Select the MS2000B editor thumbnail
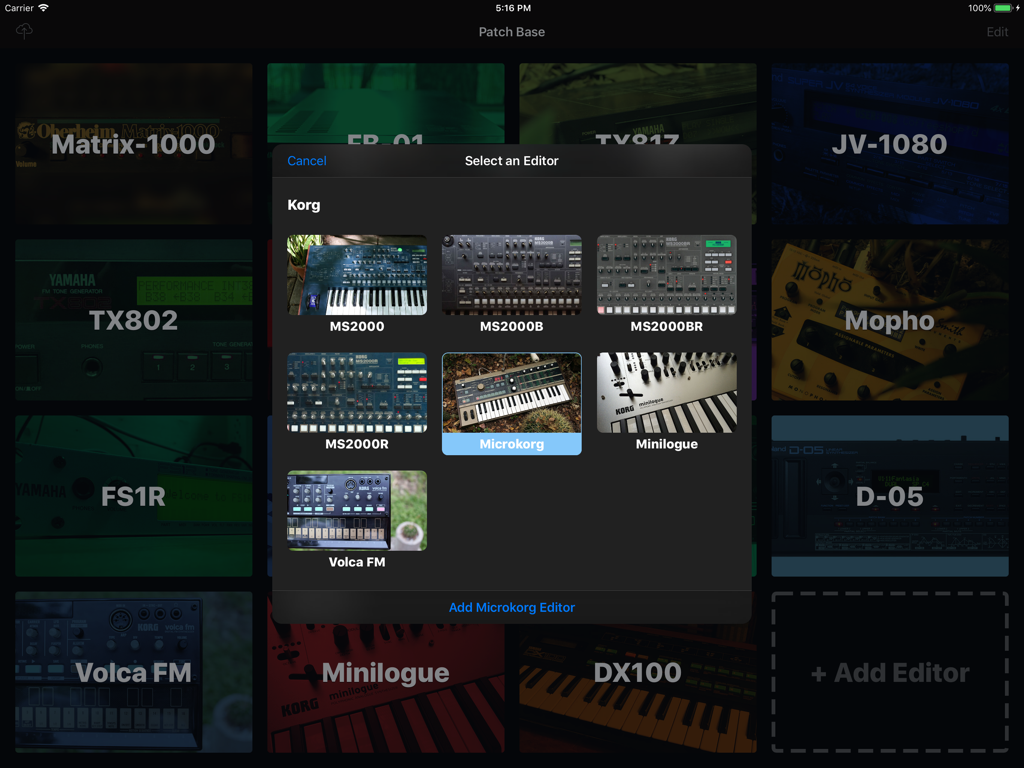The height and width of the screenshot is (768, 1024). [511, 275]
